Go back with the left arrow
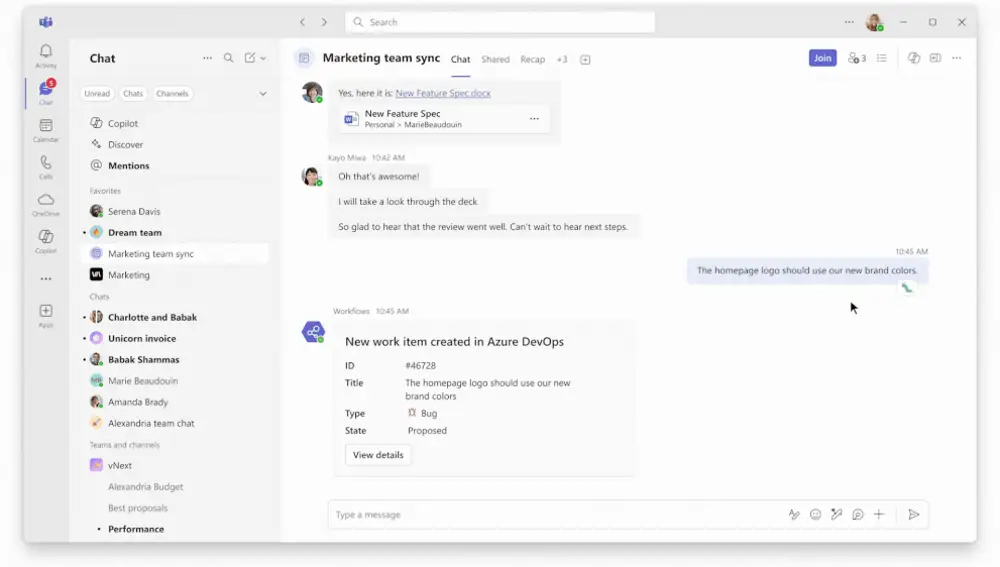1000x567 pixels. (x=302, y=22)
